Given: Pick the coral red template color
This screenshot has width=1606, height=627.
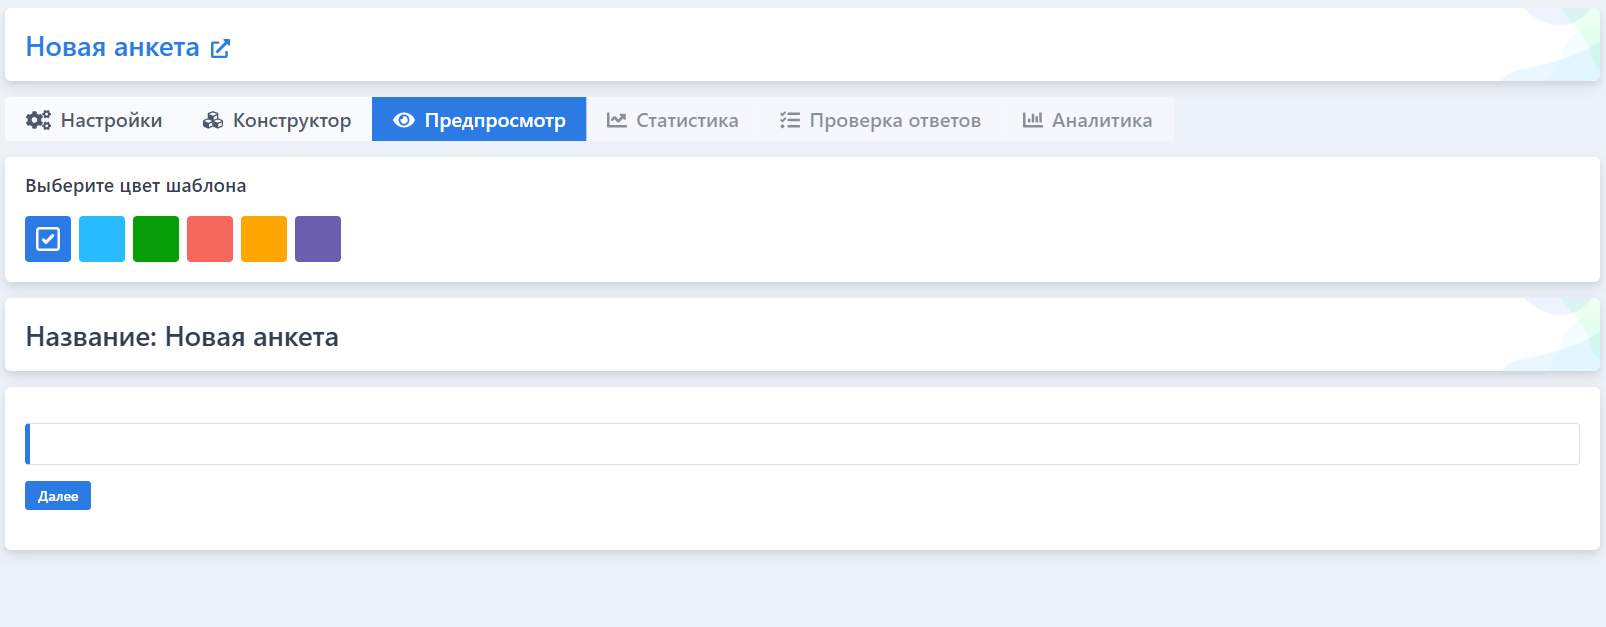Looking at the screenshot, I should click(210, 239).
